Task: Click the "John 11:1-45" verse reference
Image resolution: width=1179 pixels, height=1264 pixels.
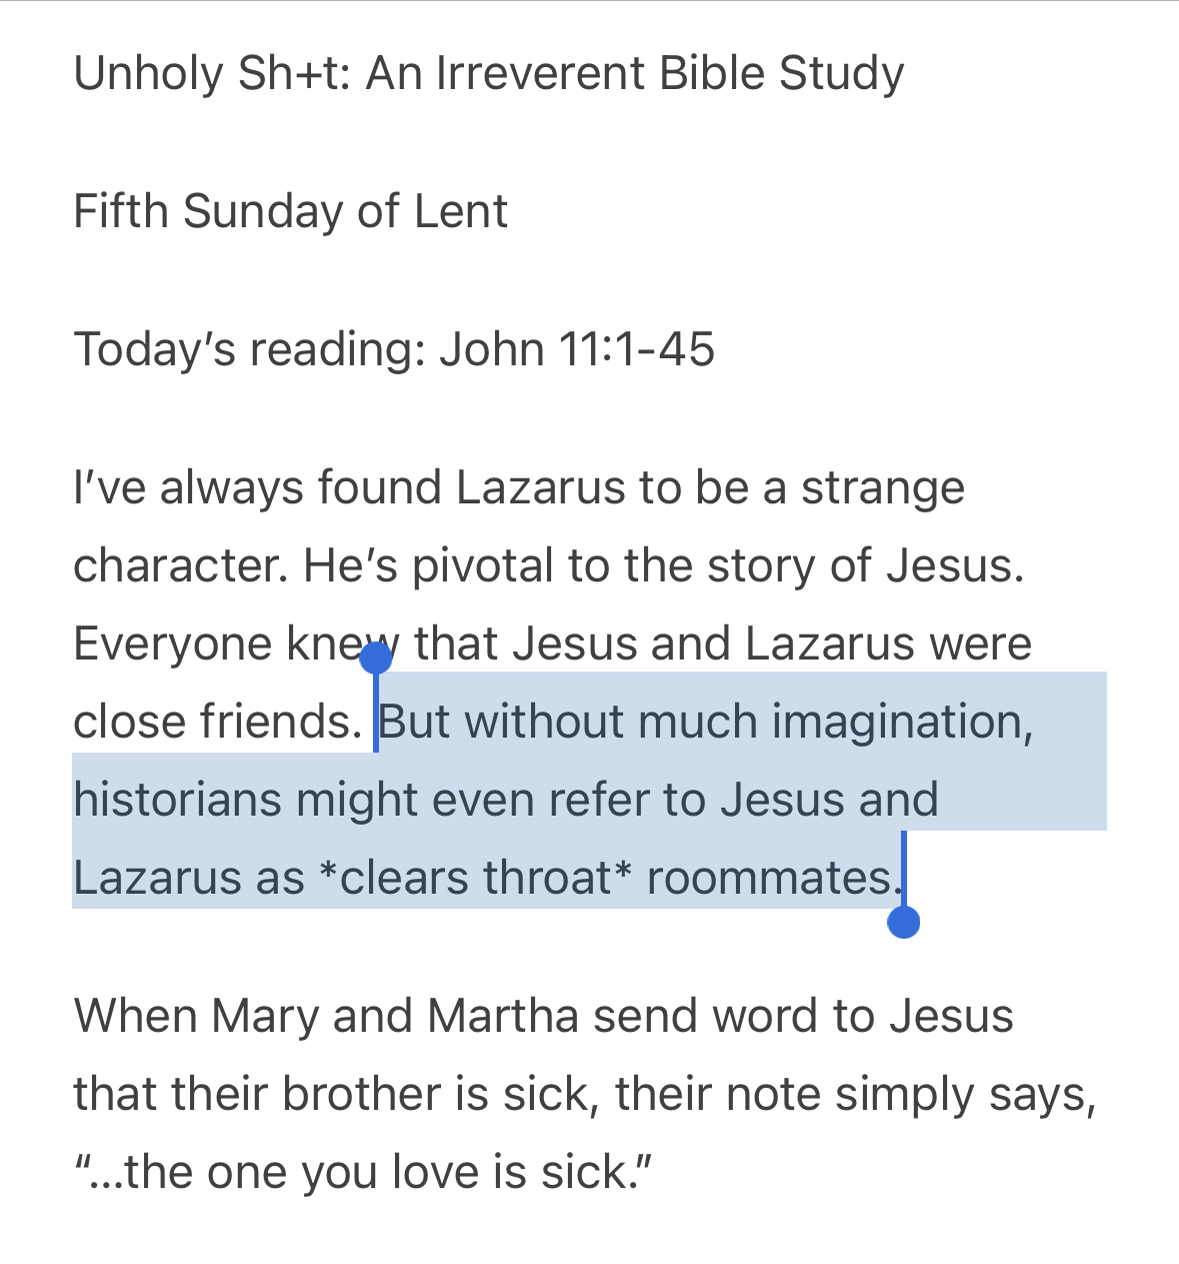Action: pyautogui.click(x=577, y=350)
